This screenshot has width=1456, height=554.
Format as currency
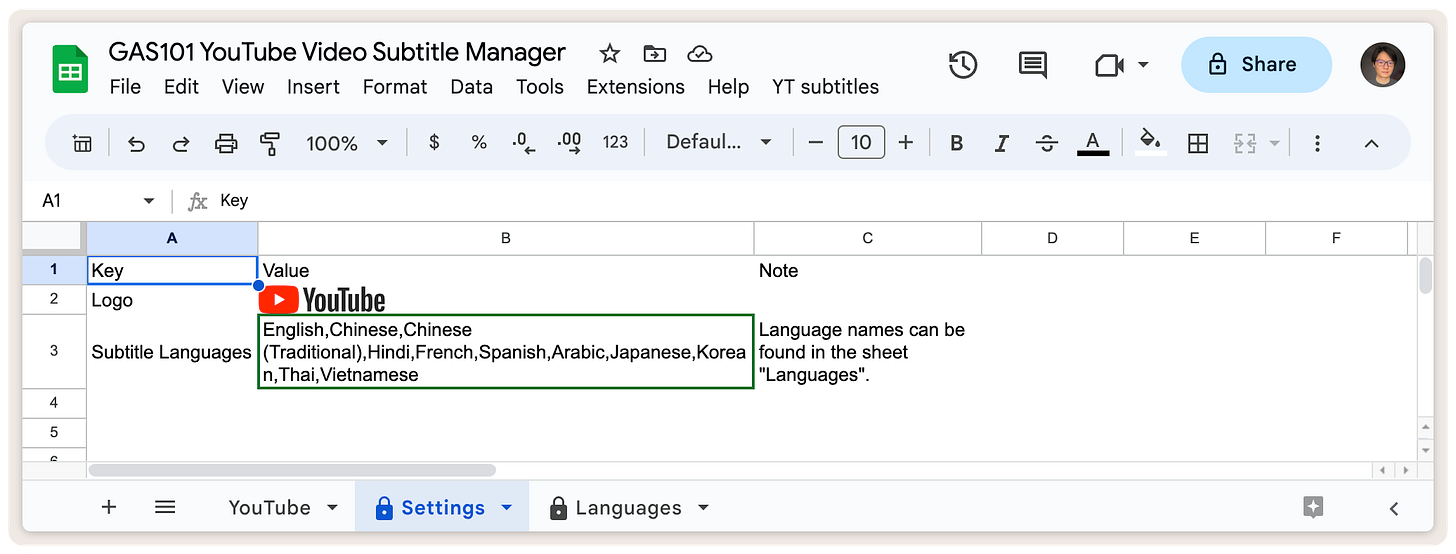coord(433,142)
